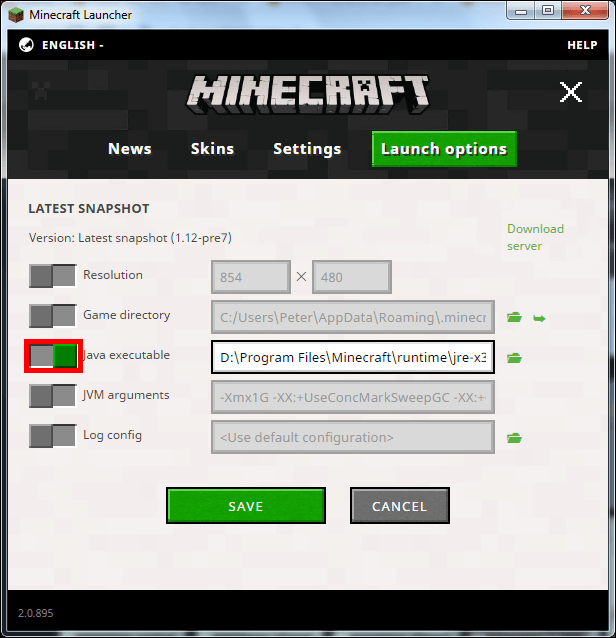Click the resolution height field 480
The height and width of the screenshot is (638, 616).
point(352,277)
